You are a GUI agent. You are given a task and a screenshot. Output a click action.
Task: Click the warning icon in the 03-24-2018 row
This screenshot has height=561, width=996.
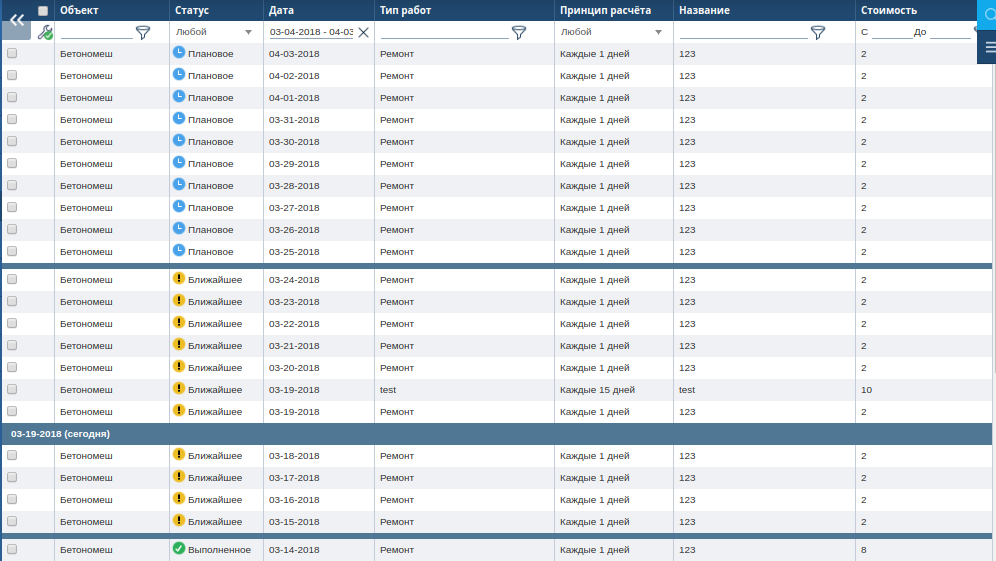point(179,279)
